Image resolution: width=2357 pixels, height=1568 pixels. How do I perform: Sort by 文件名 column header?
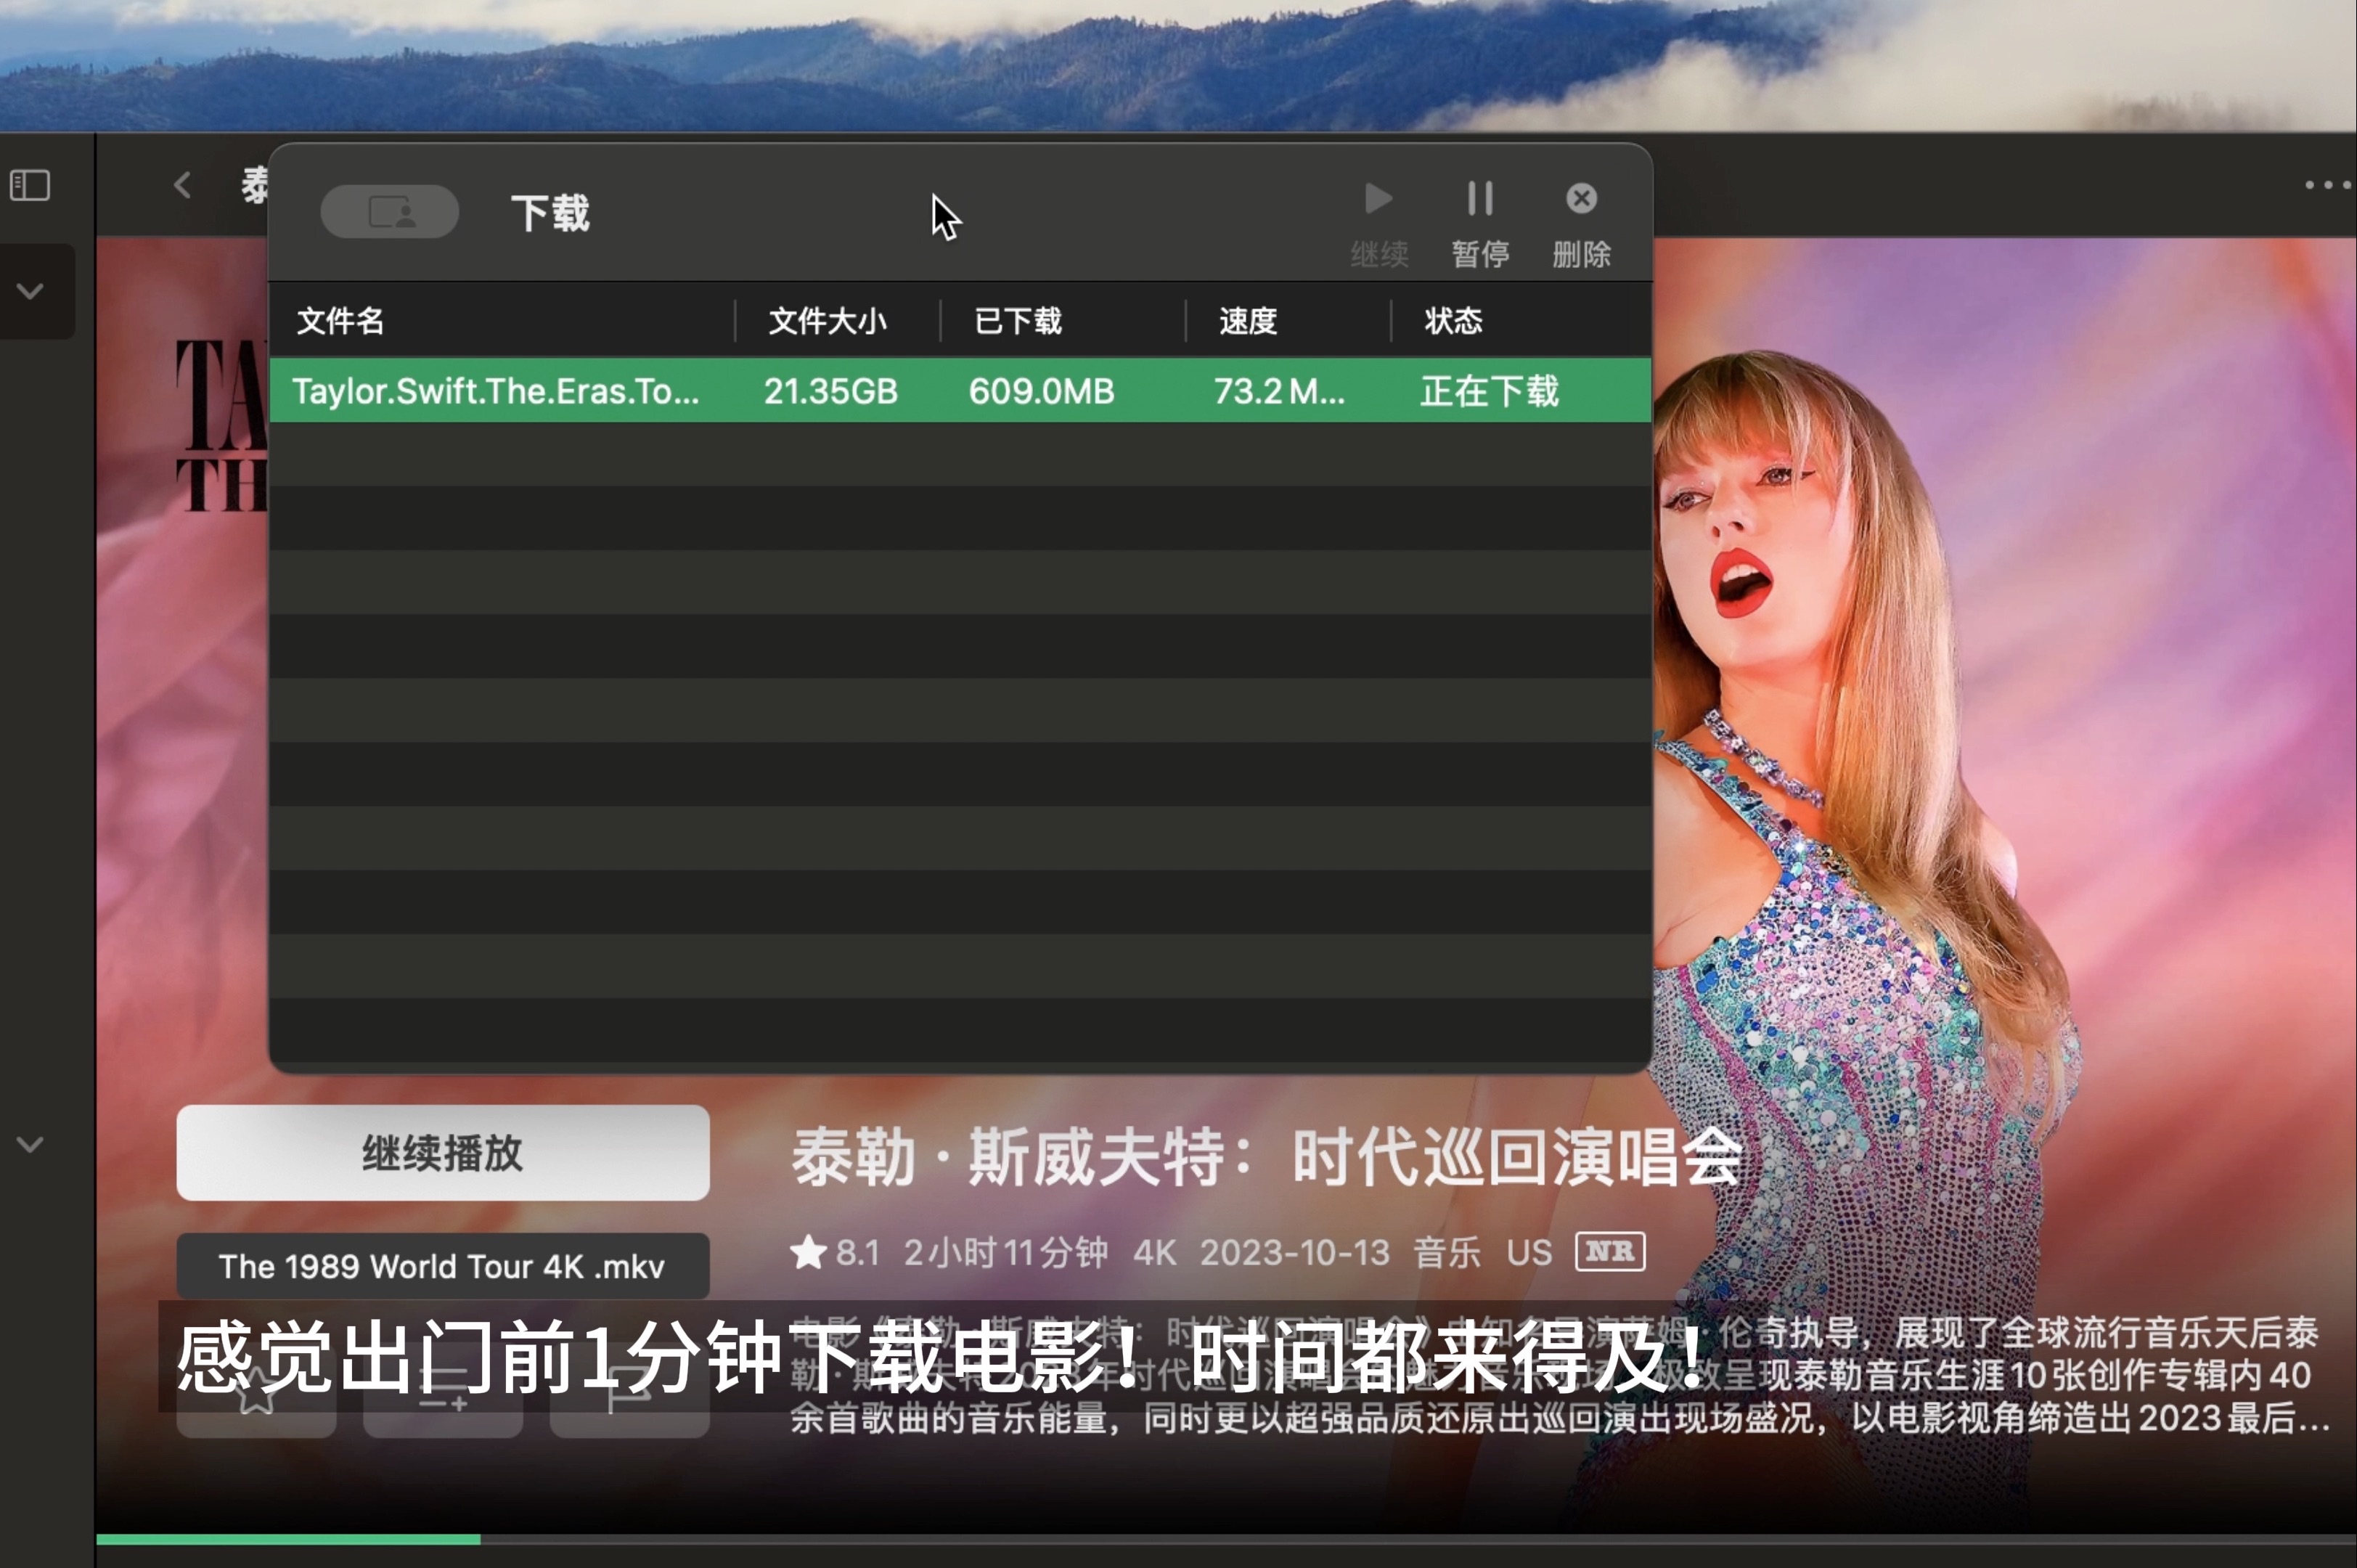click(x=341, y=321)
